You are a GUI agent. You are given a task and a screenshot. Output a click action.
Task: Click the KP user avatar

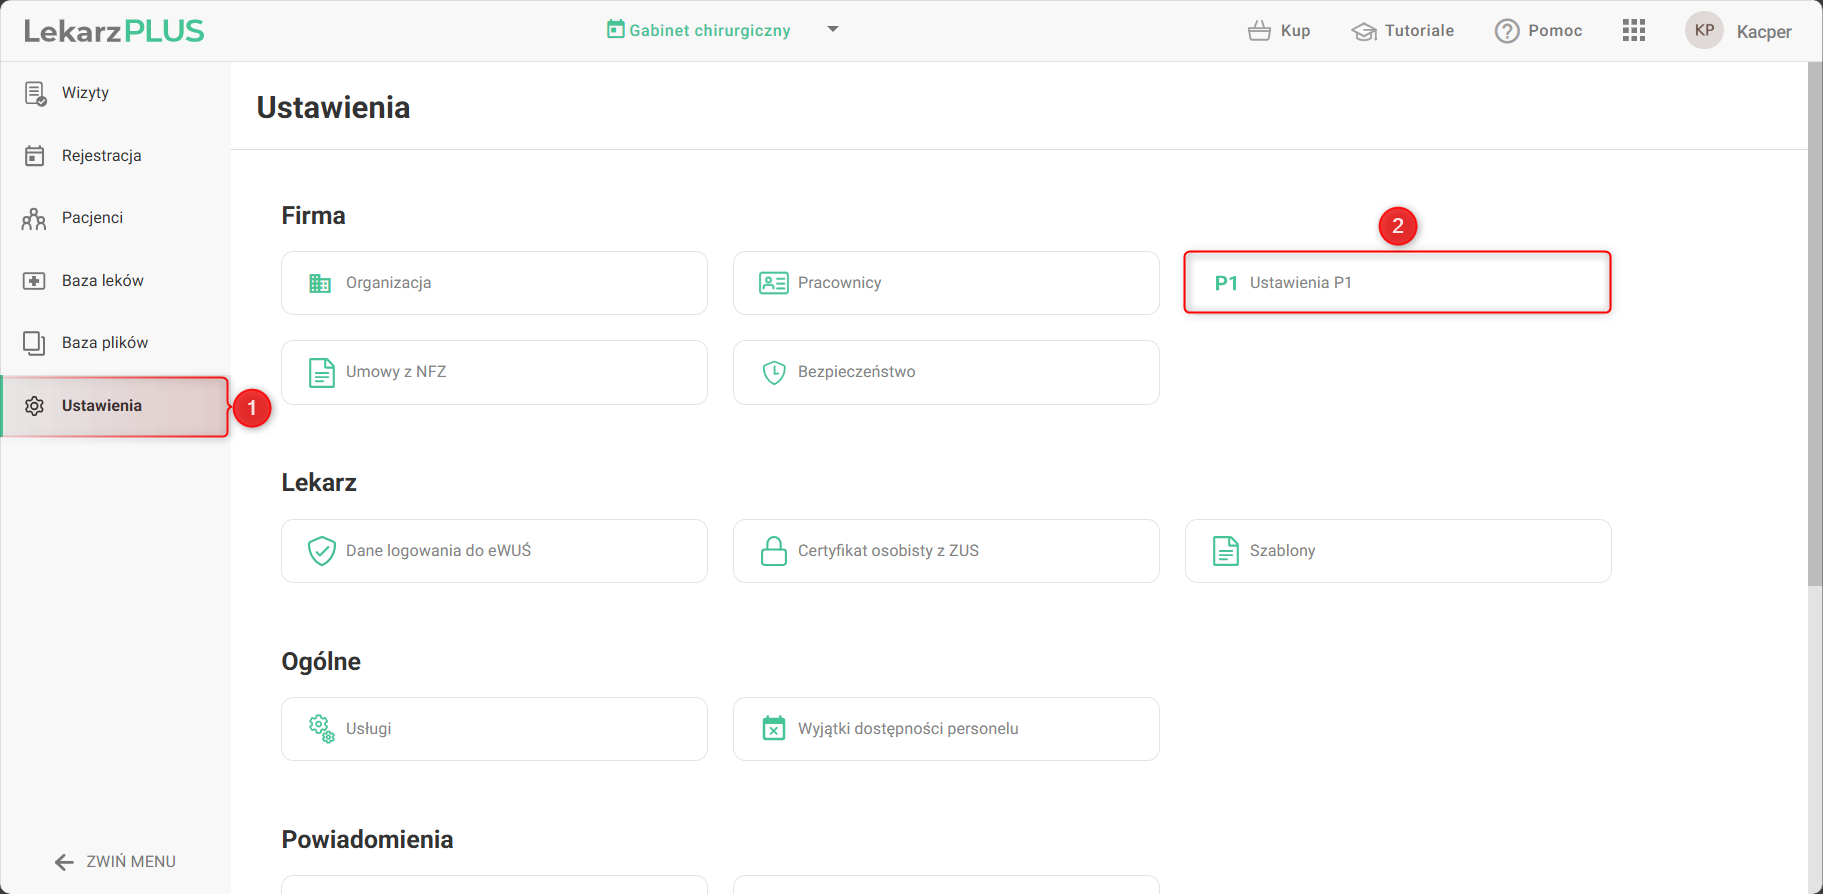(1704, 31)
